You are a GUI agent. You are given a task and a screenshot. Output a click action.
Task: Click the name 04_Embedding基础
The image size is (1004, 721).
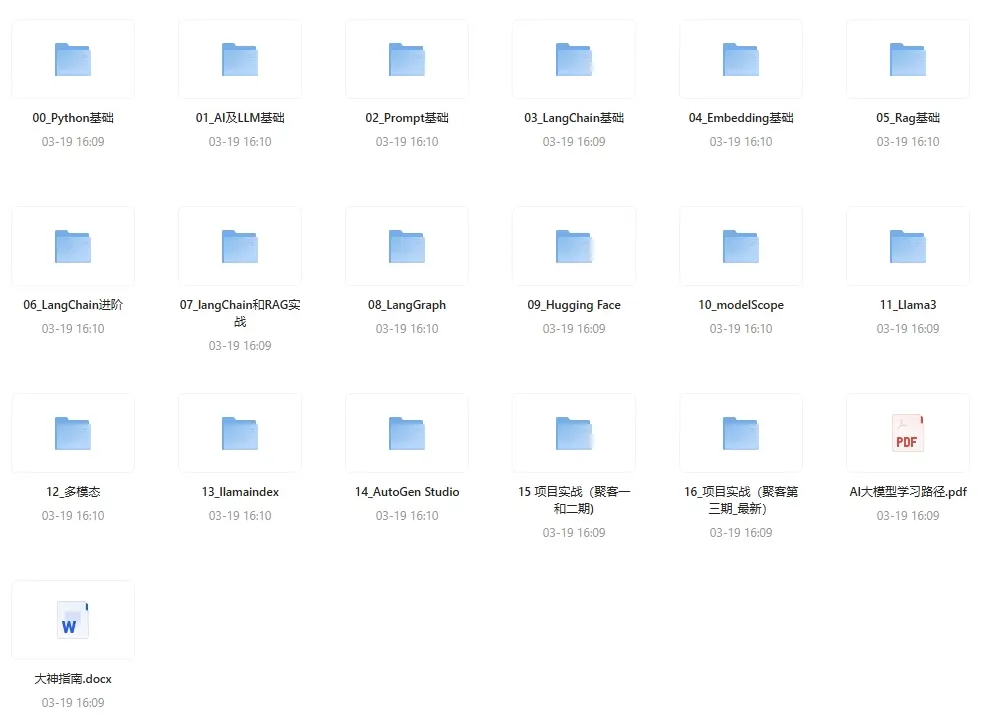tap(741, 118)
